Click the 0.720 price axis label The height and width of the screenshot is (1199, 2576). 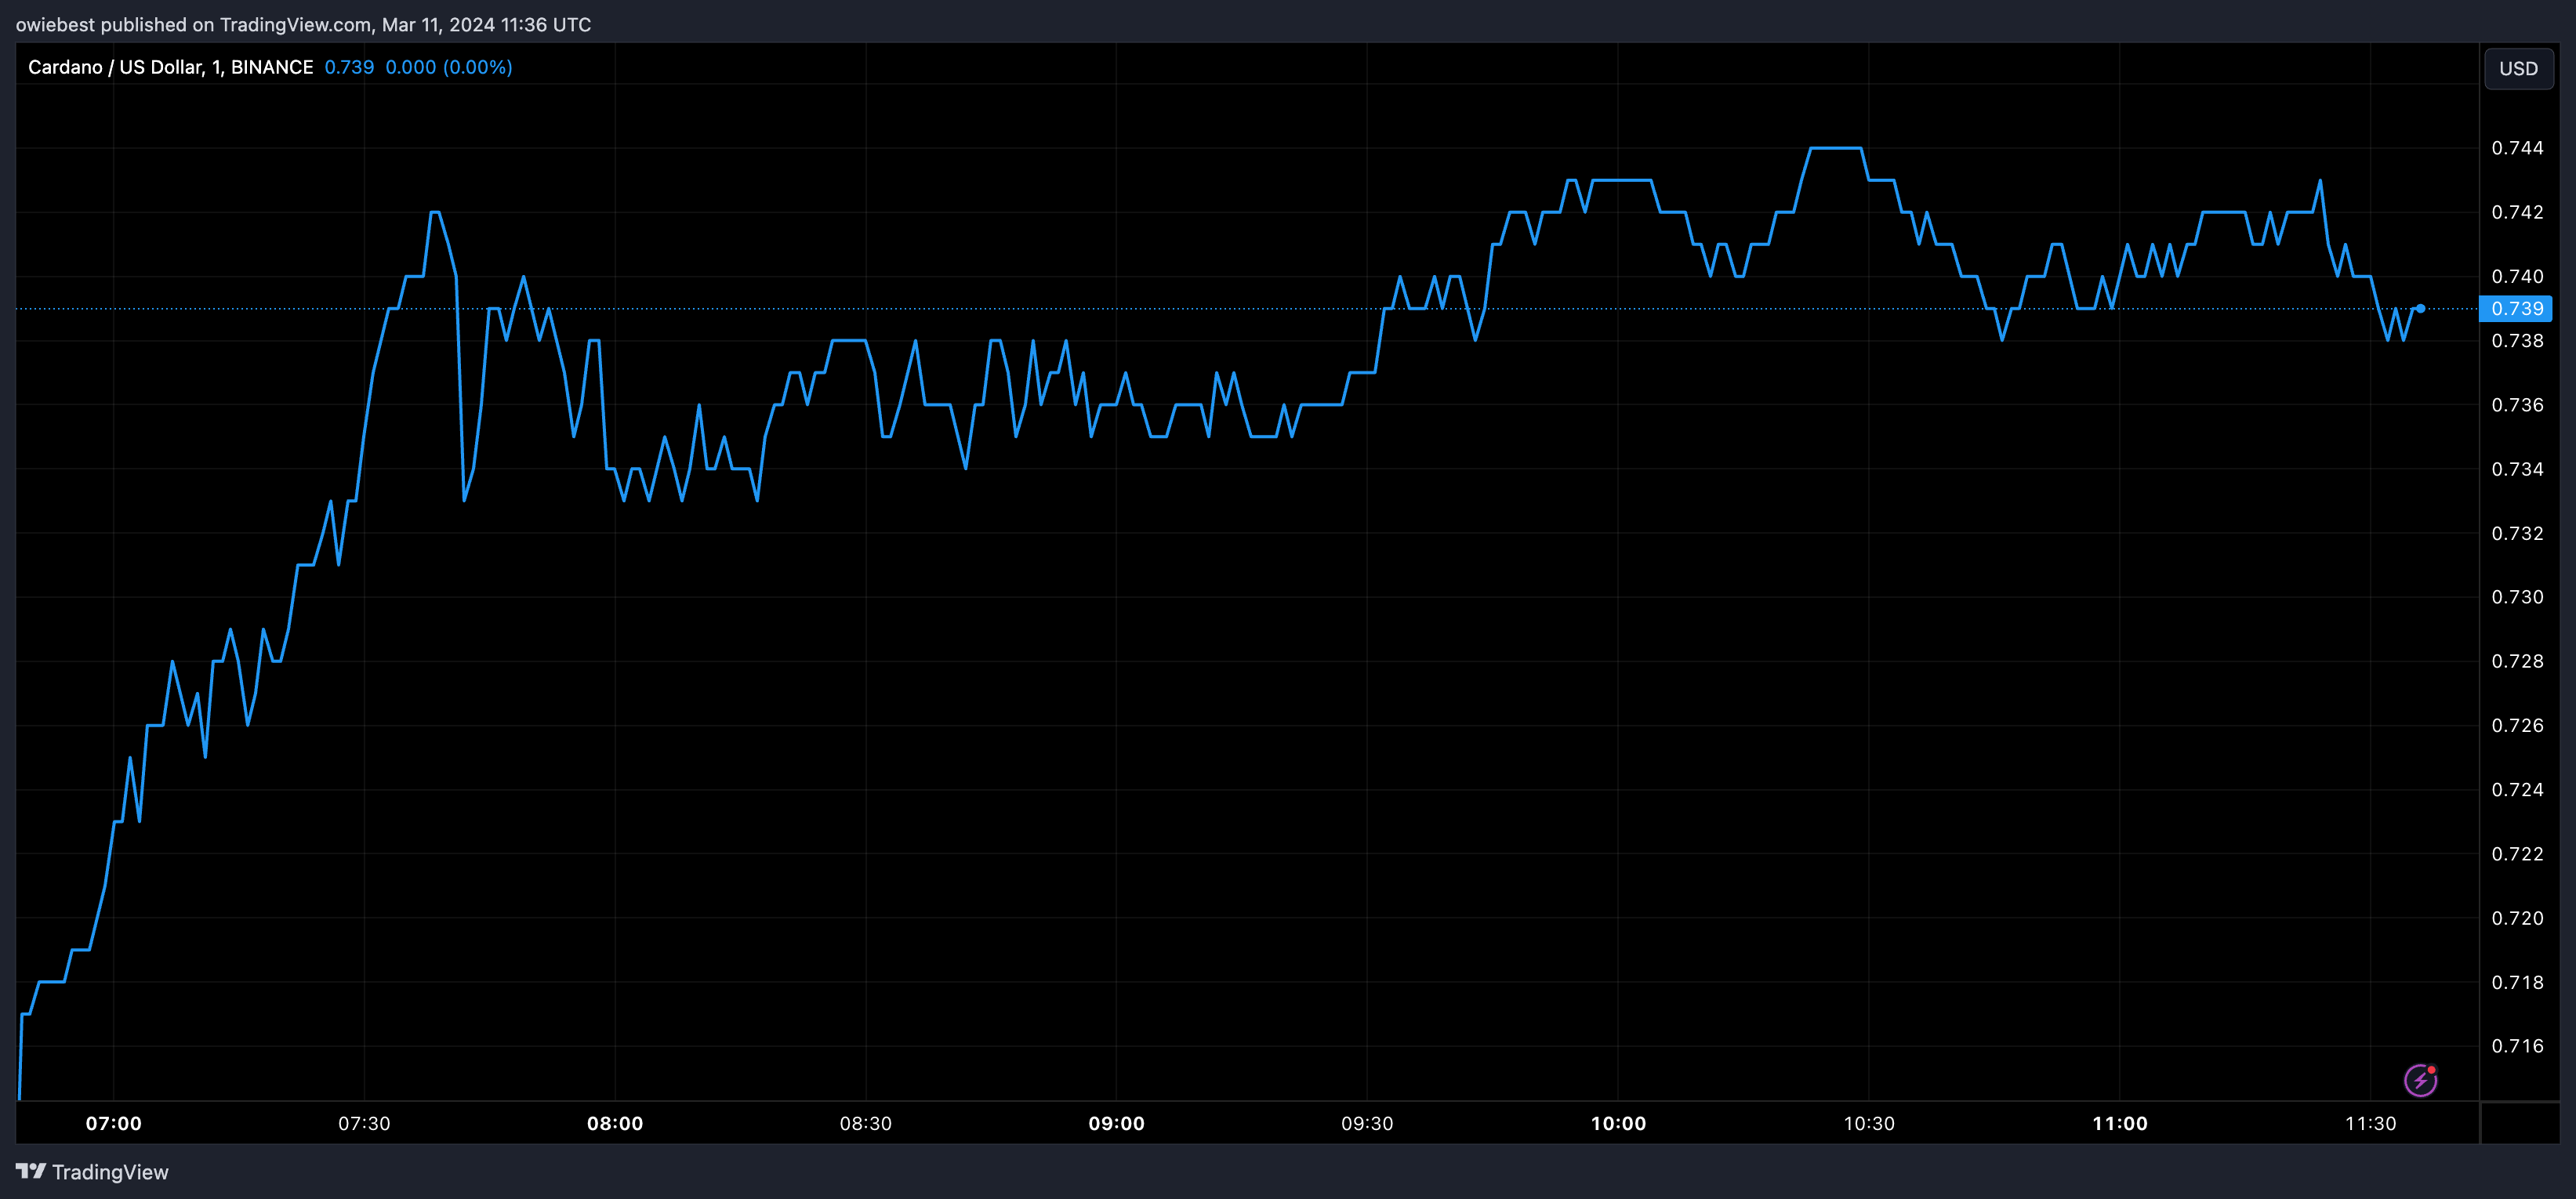(x=2517, y=918)
